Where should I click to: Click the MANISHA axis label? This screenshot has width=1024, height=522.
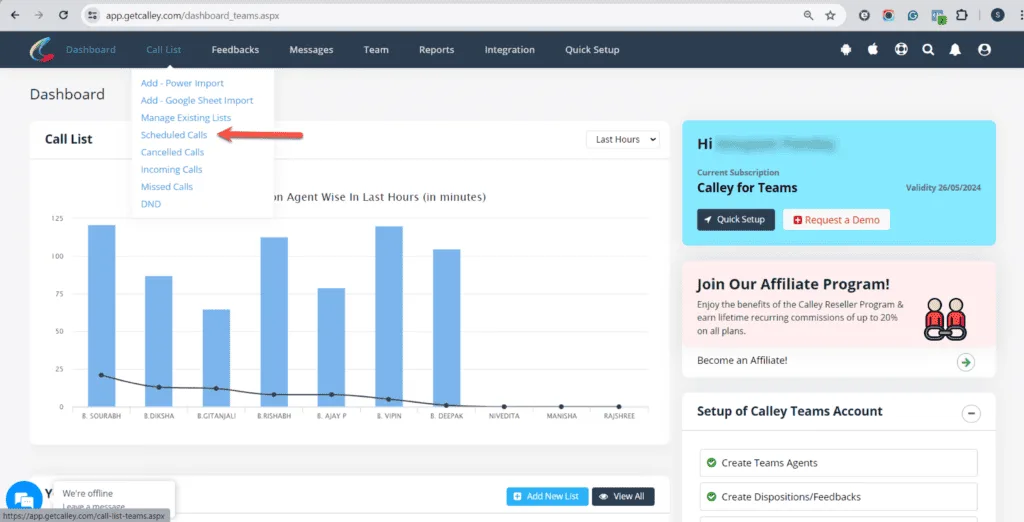tap(562, 416)
